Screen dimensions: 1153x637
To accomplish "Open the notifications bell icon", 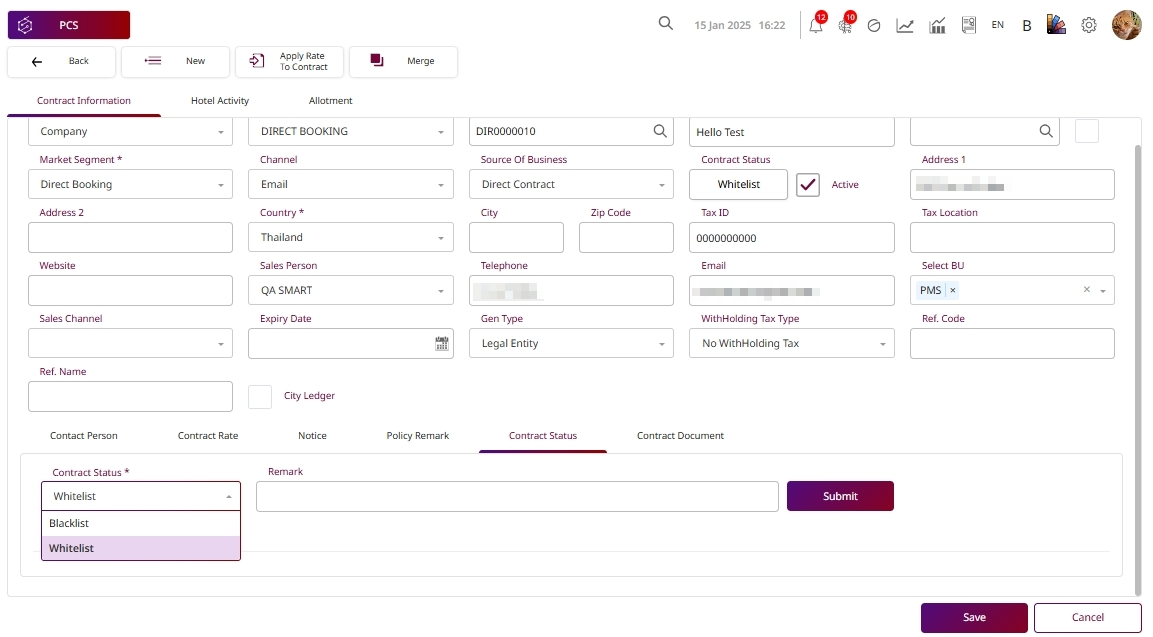I will click(x=816, y=26).
